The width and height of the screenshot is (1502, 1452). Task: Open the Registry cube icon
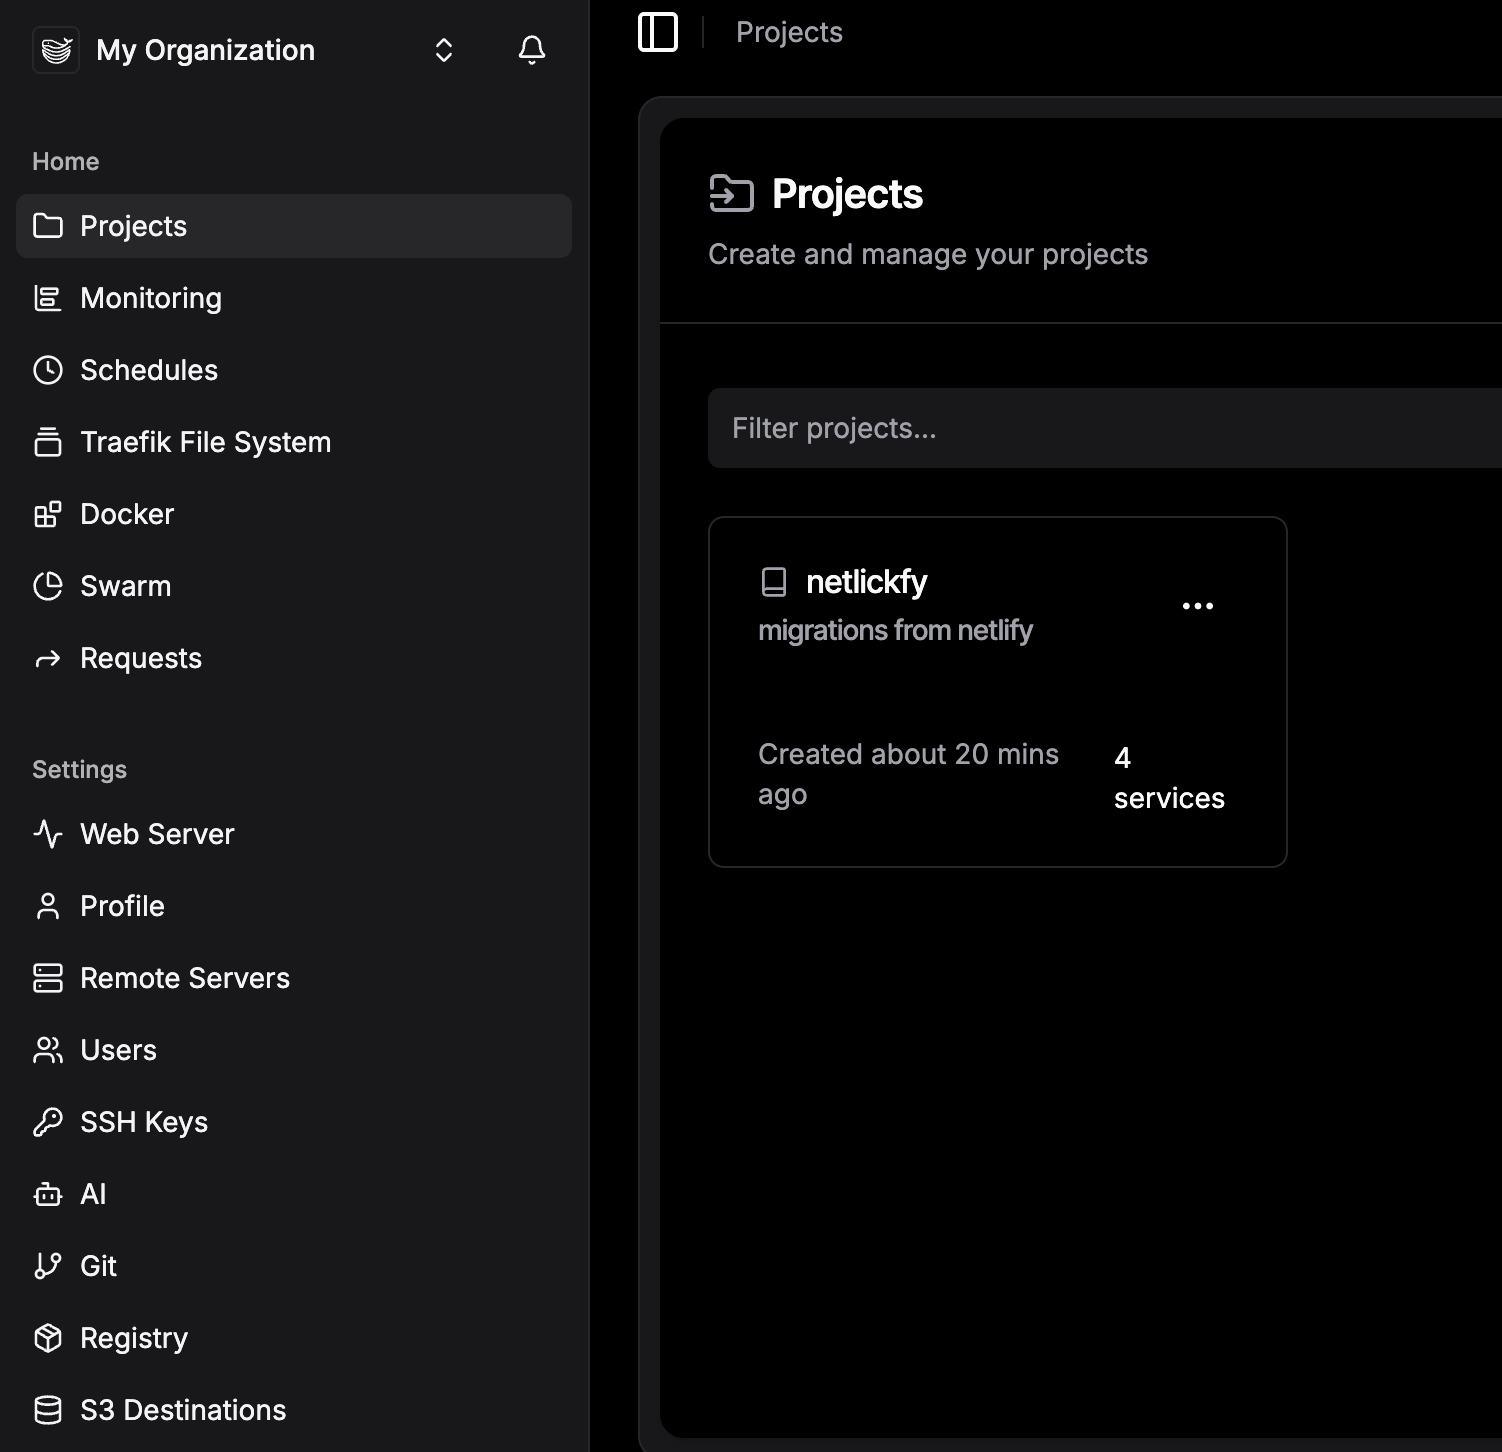pos(48,1337)
